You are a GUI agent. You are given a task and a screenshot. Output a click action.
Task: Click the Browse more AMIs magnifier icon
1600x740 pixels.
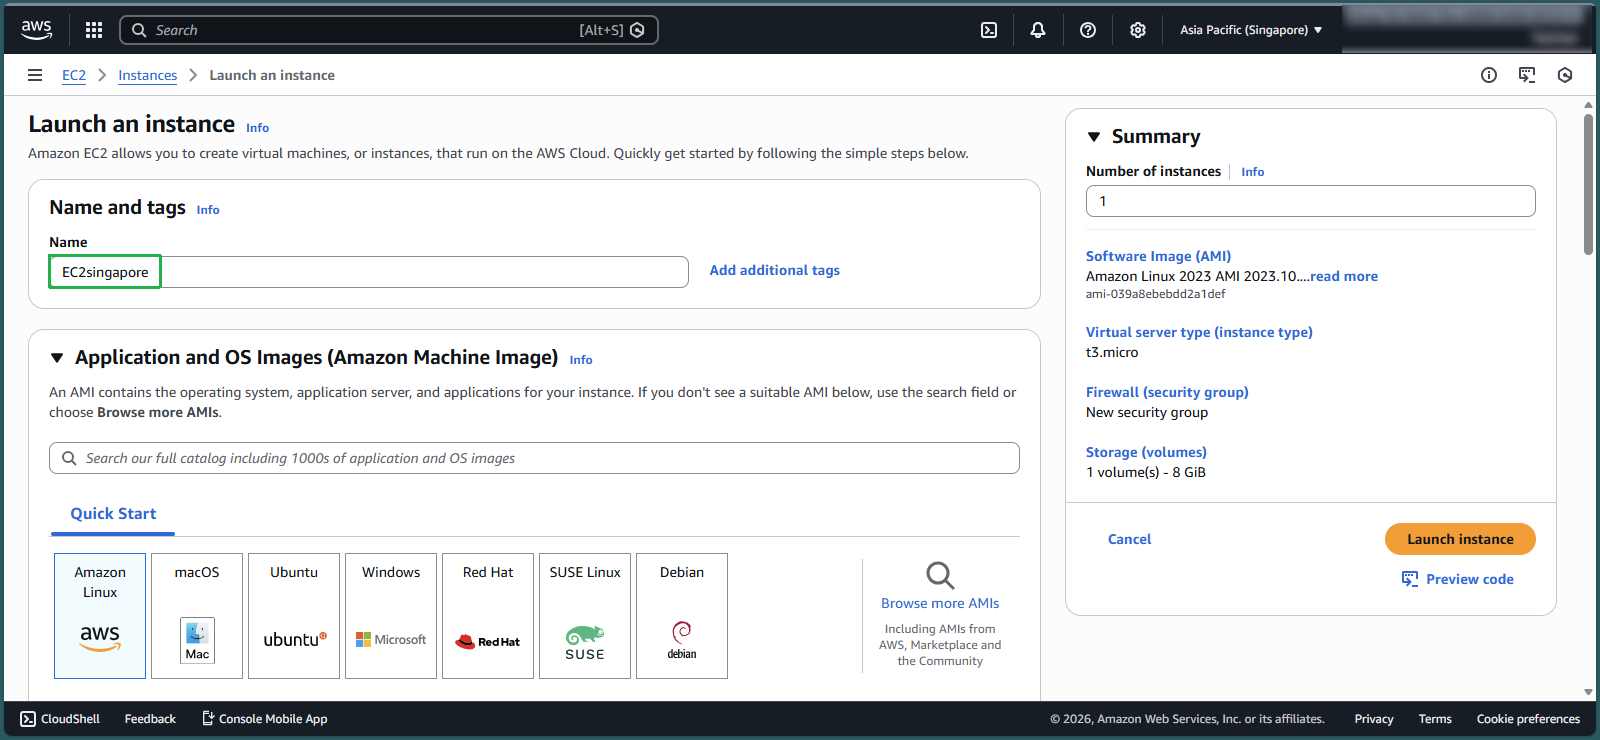940,575
